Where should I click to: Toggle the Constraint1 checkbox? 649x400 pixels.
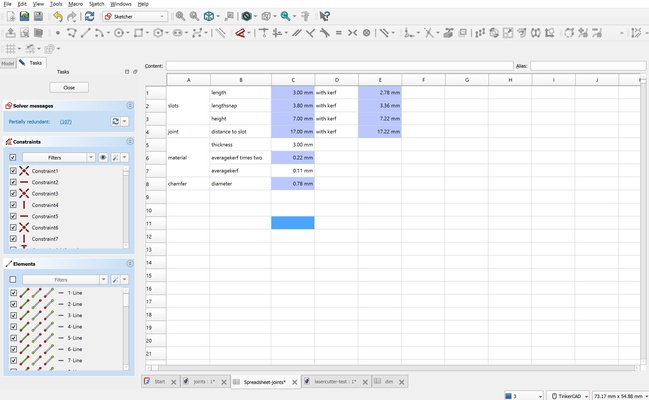point(13,171)
